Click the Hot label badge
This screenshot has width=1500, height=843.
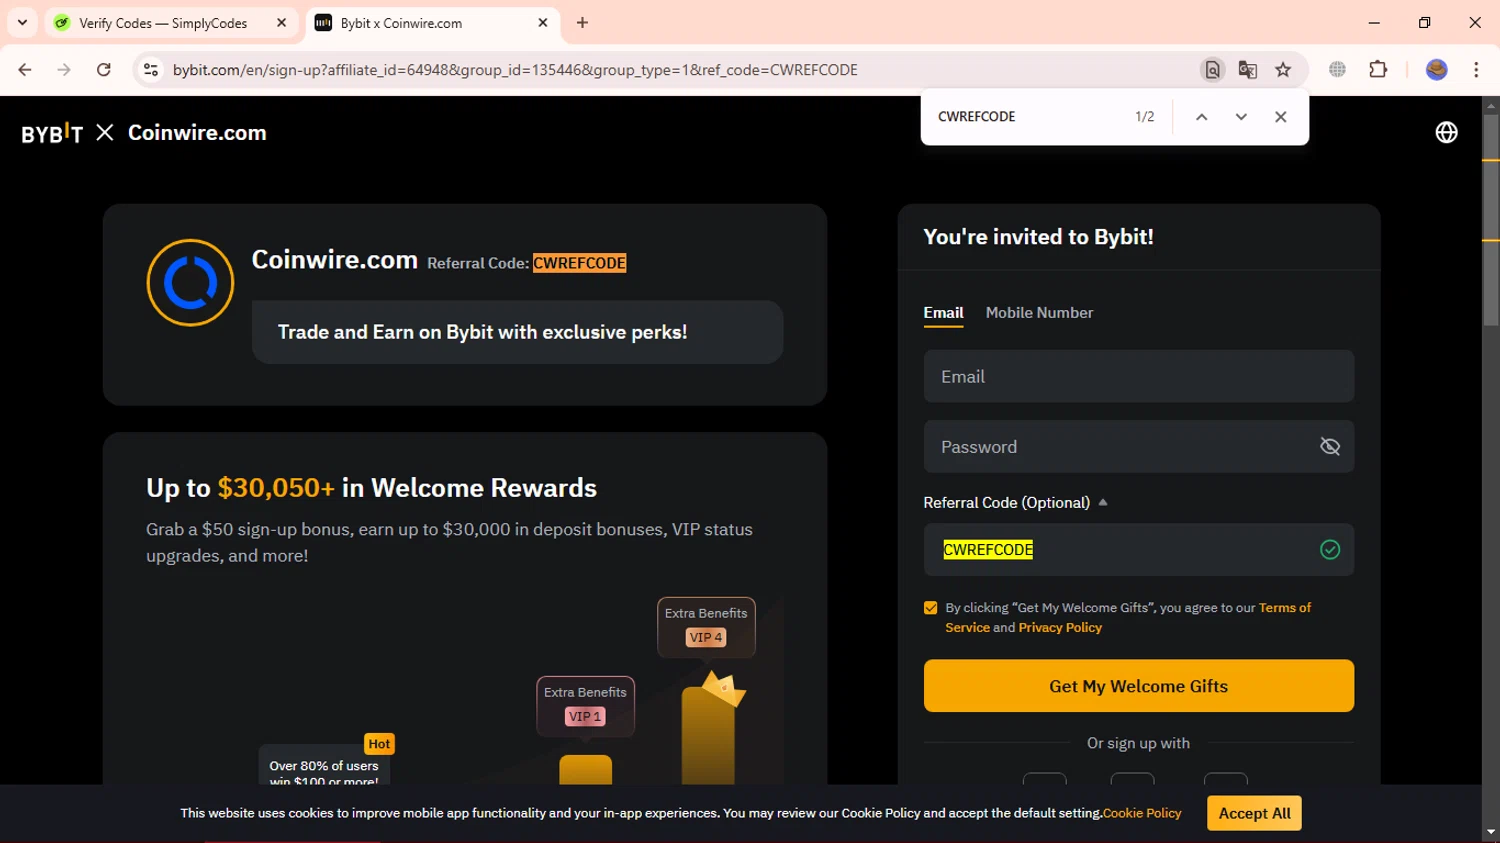click(379, 744)
